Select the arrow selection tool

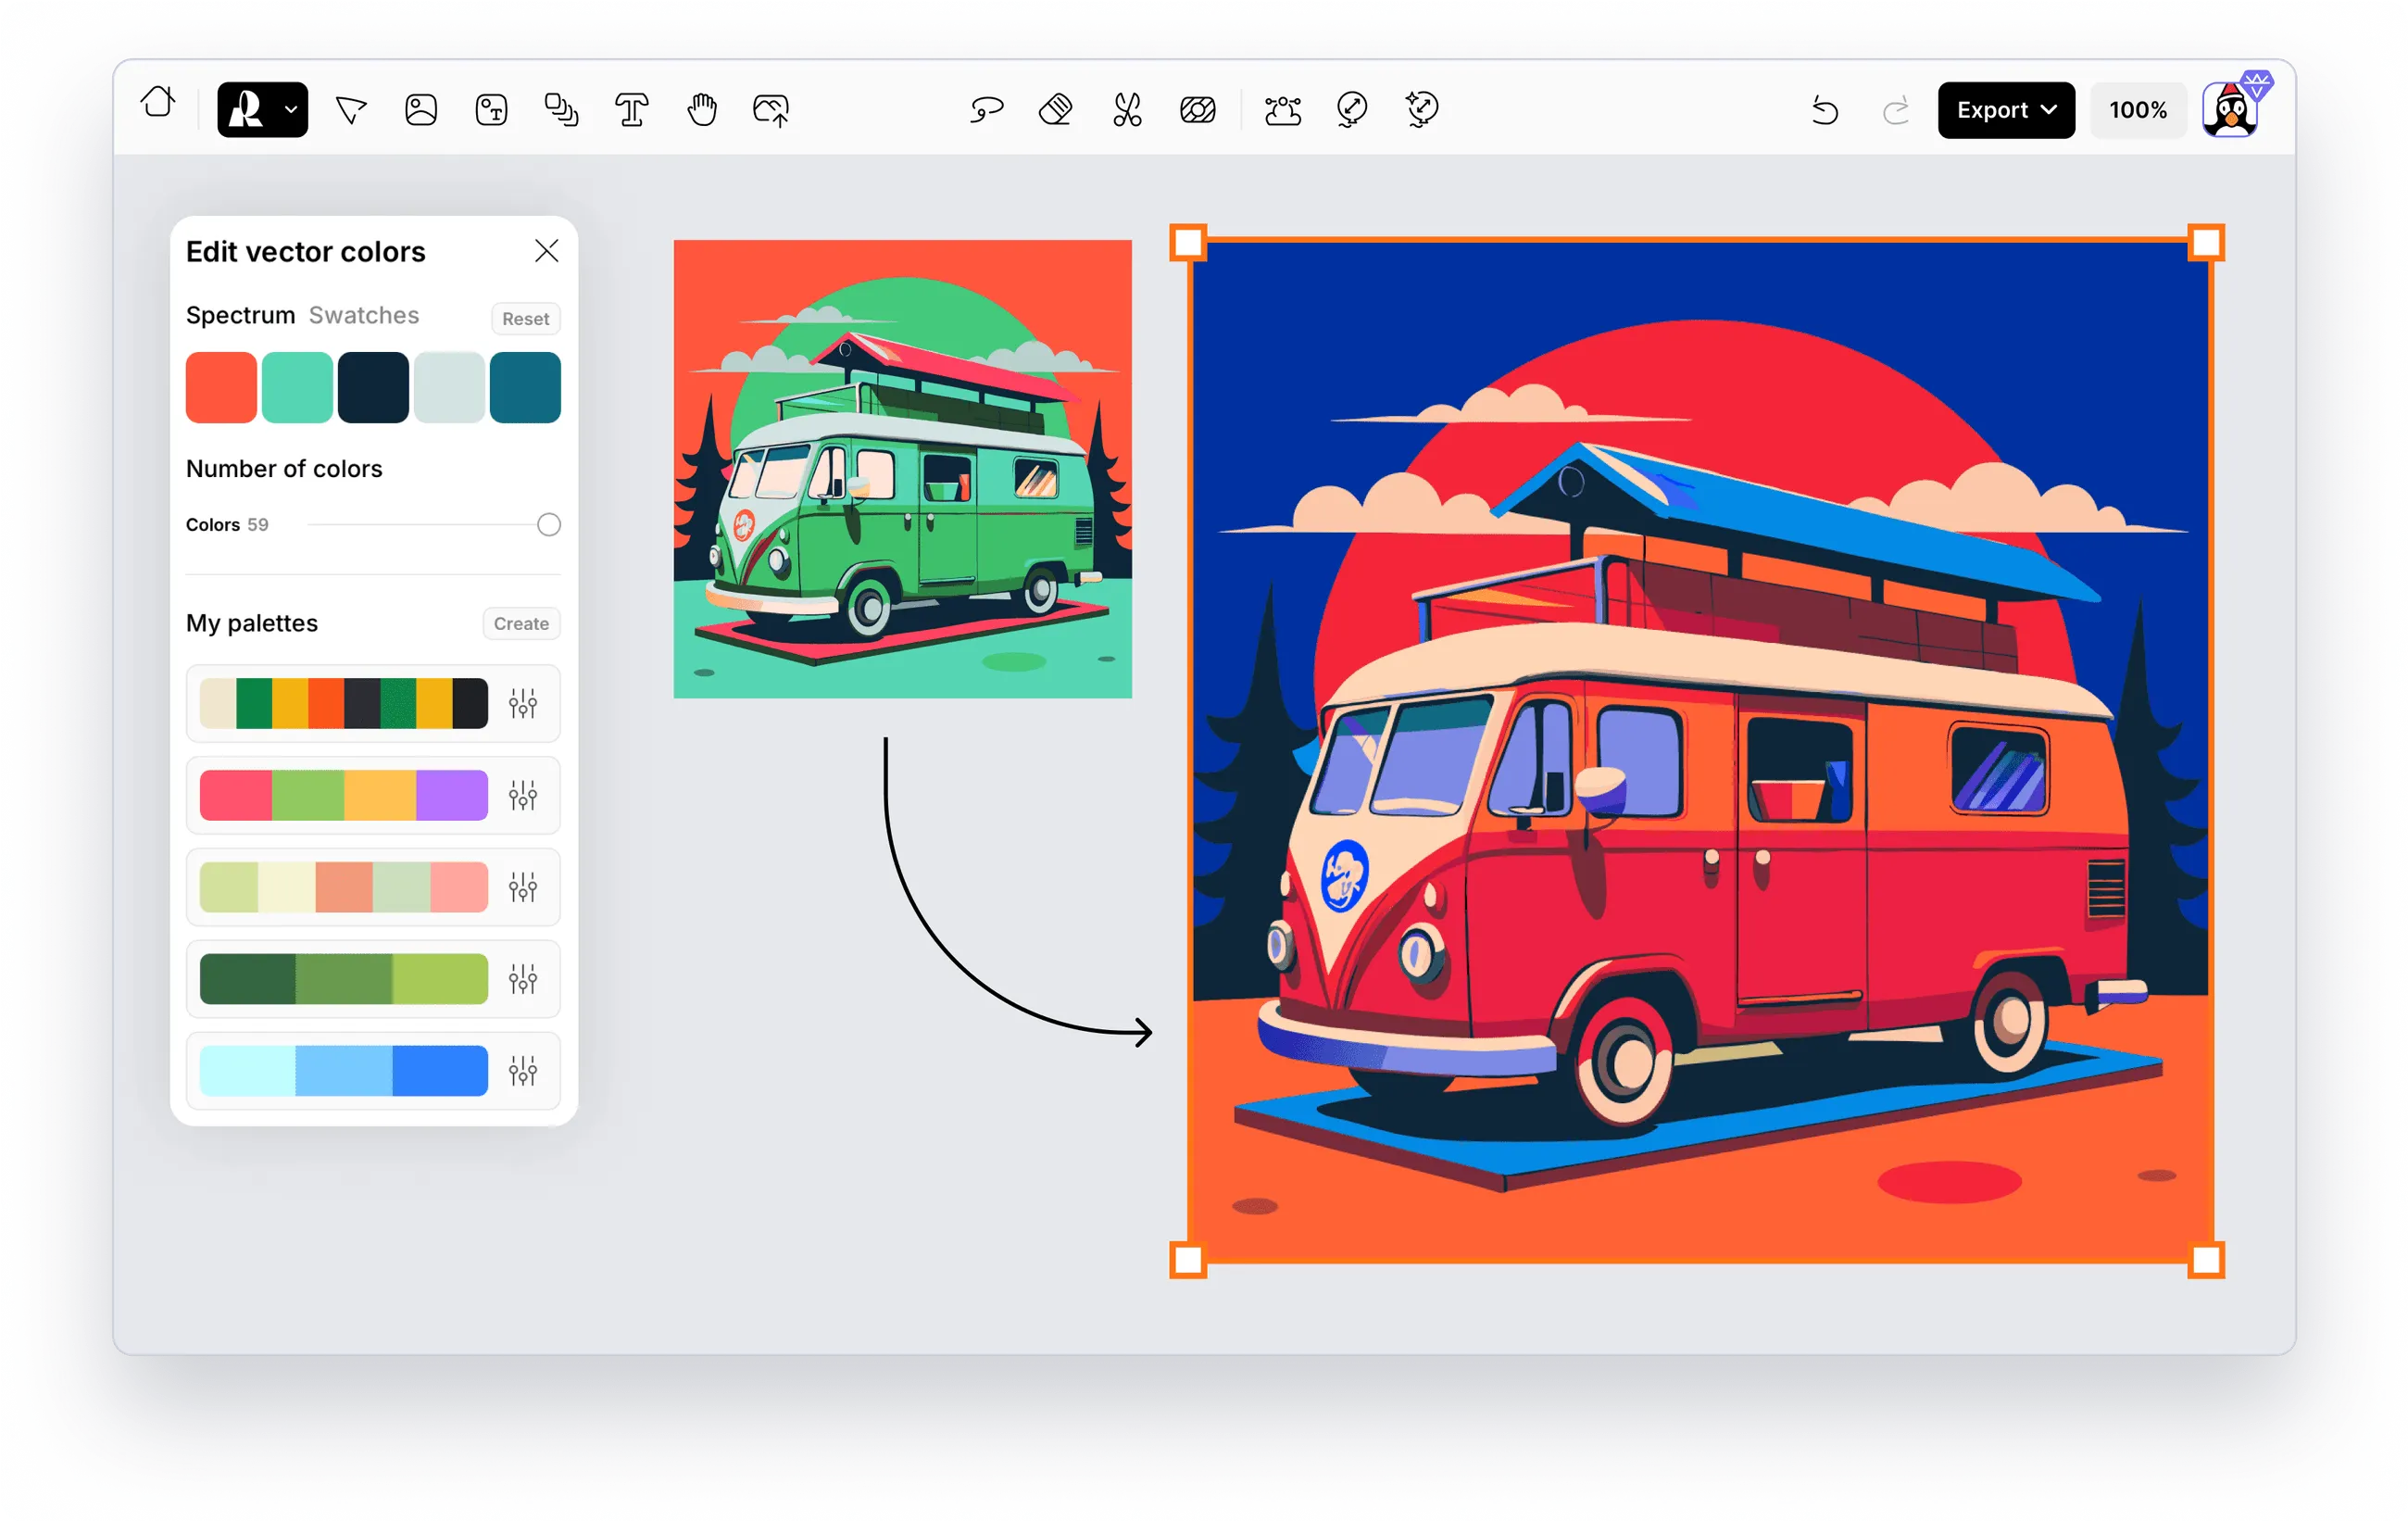tap(351, 109)
